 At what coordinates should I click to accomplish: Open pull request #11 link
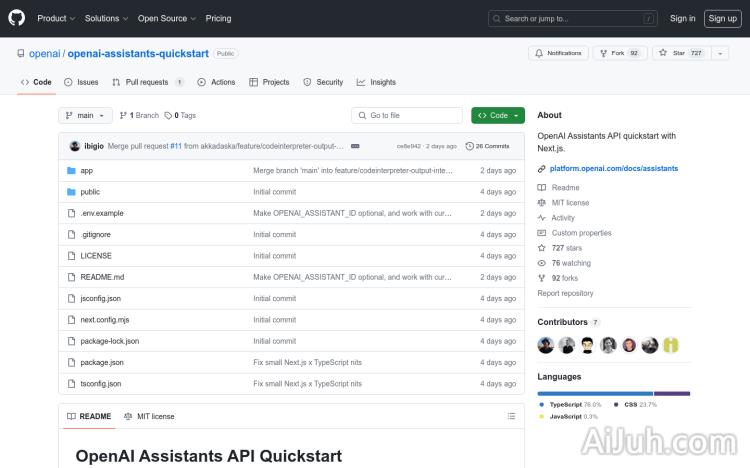pyautogui.click(x=176, y=146)
